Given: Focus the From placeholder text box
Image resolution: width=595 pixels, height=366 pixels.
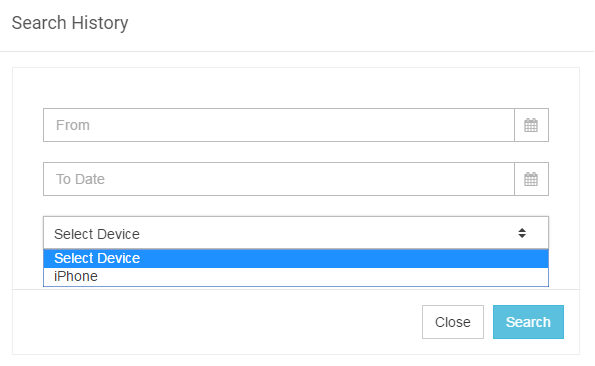Looking at the screenshot, I should point(279,125).
